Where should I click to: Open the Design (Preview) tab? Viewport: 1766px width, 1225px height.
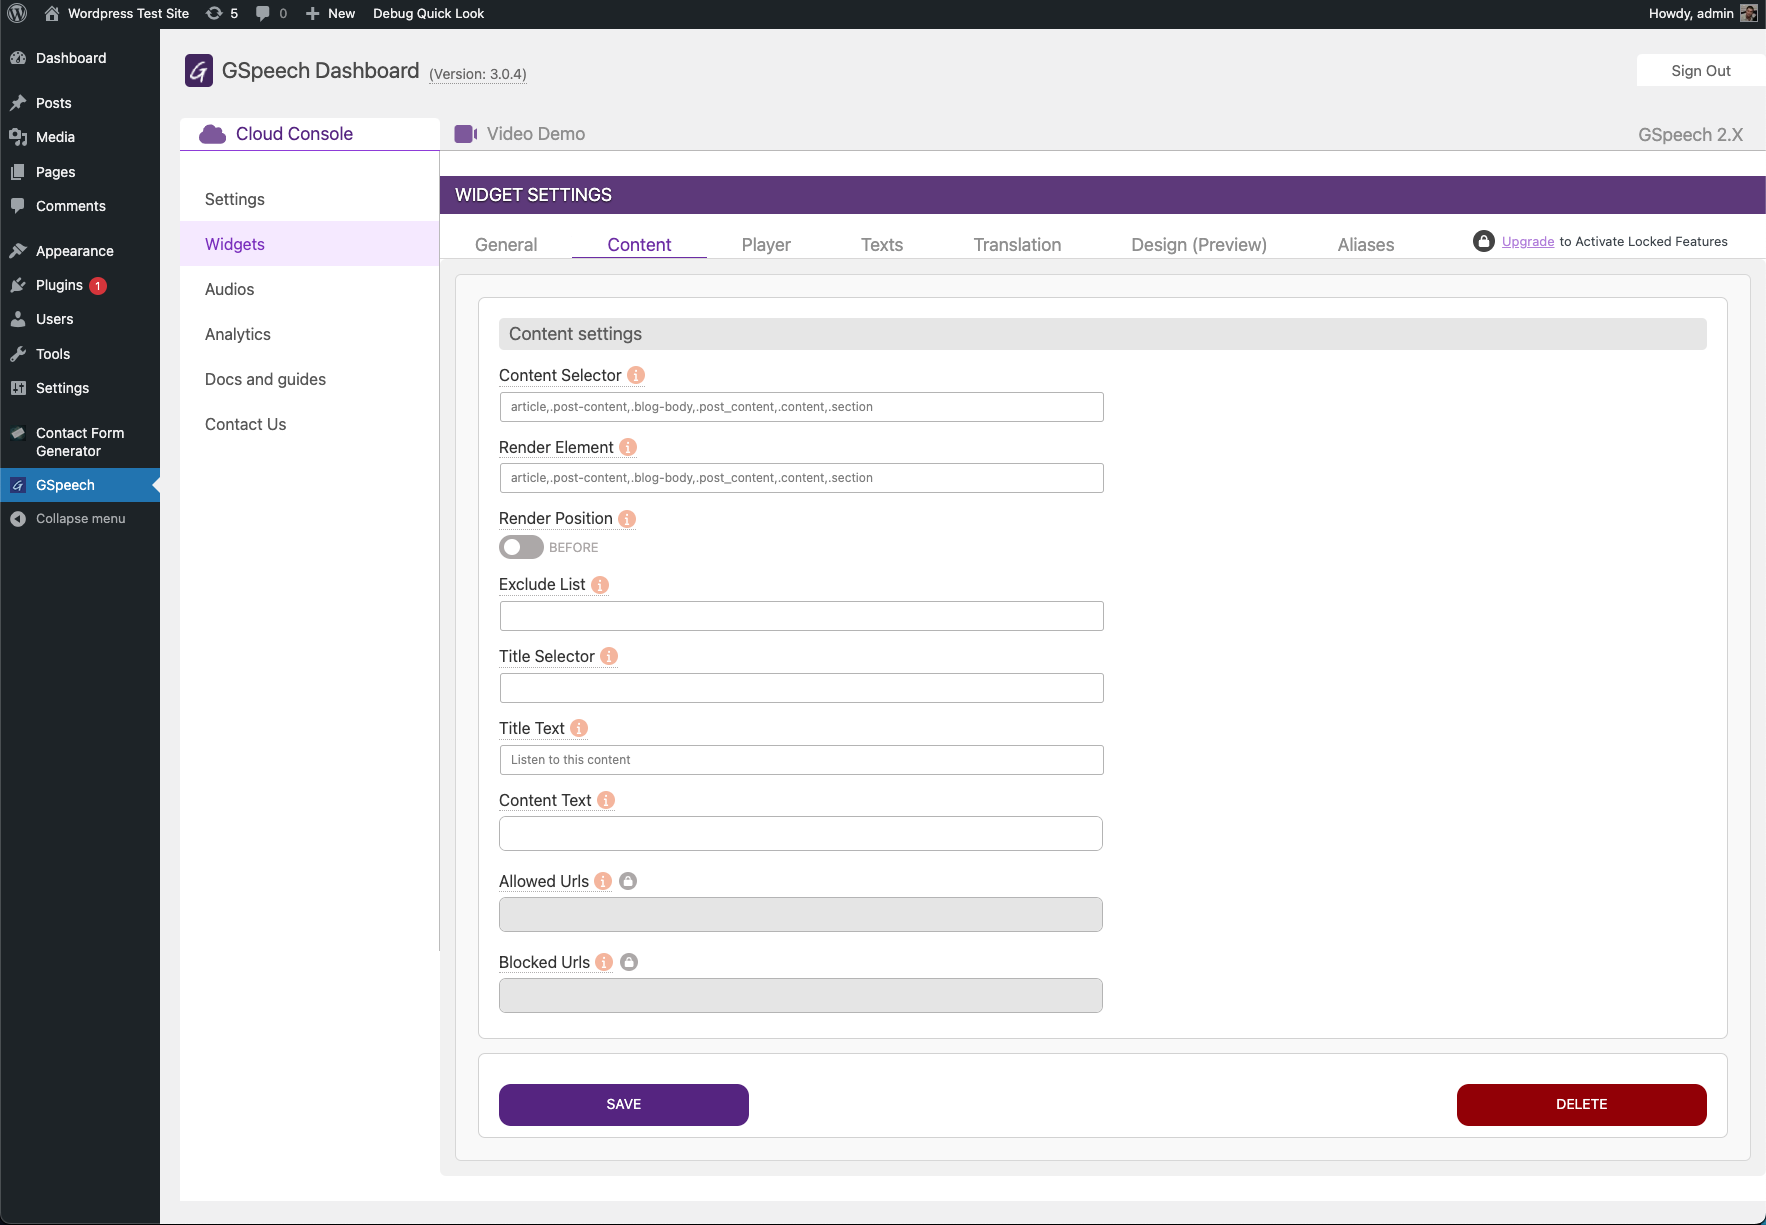click(1199, 245)
